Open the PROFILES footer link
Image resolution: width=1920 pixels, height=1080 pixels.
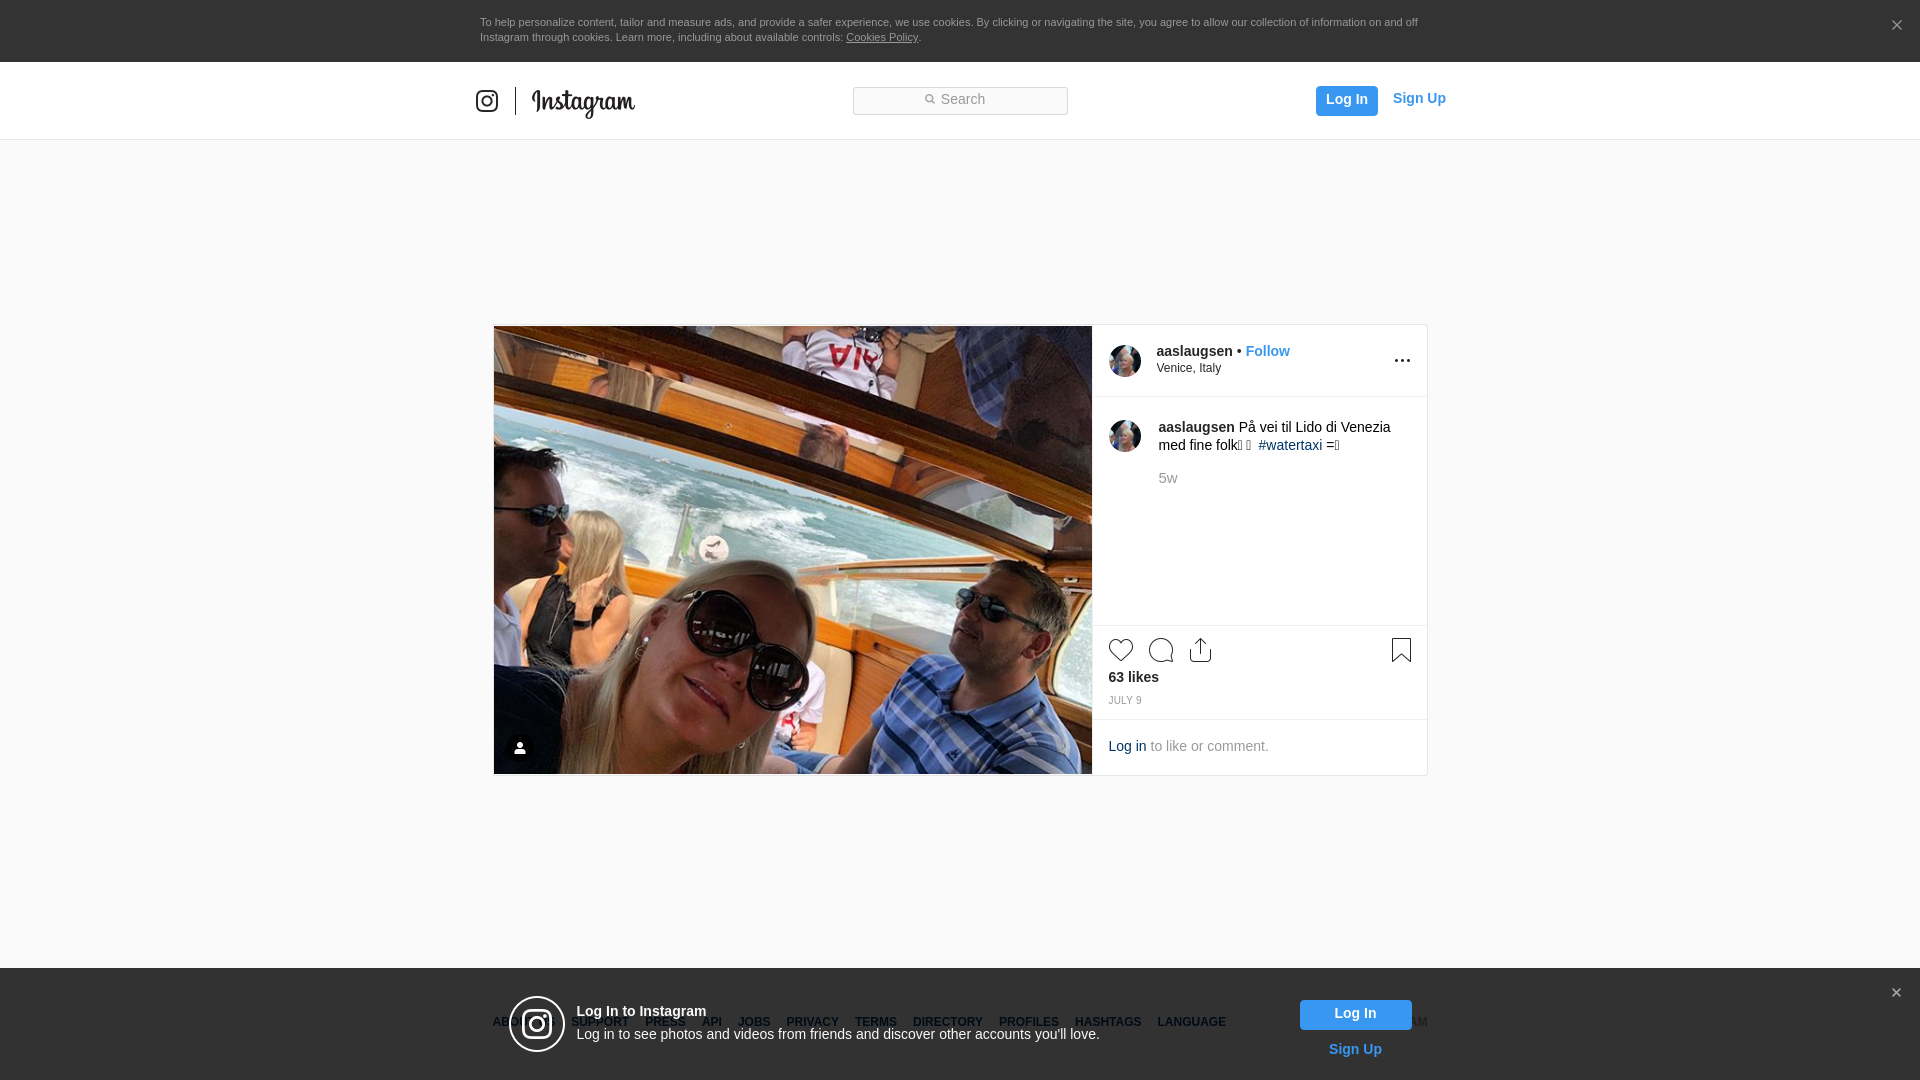tap(1029, 1022)
